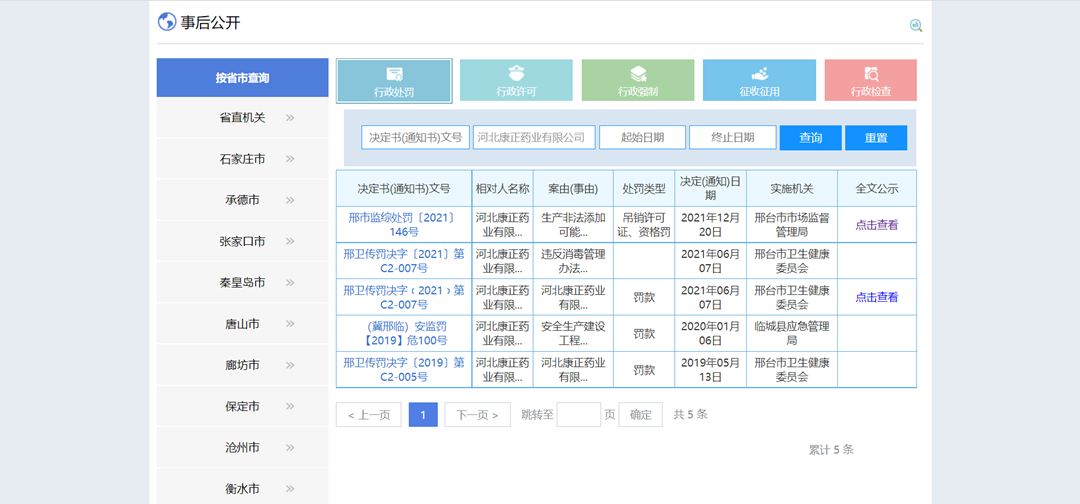
Task: Choose the 征收征用 category tile
Action: pyautogui.click(x=759, y=81)
